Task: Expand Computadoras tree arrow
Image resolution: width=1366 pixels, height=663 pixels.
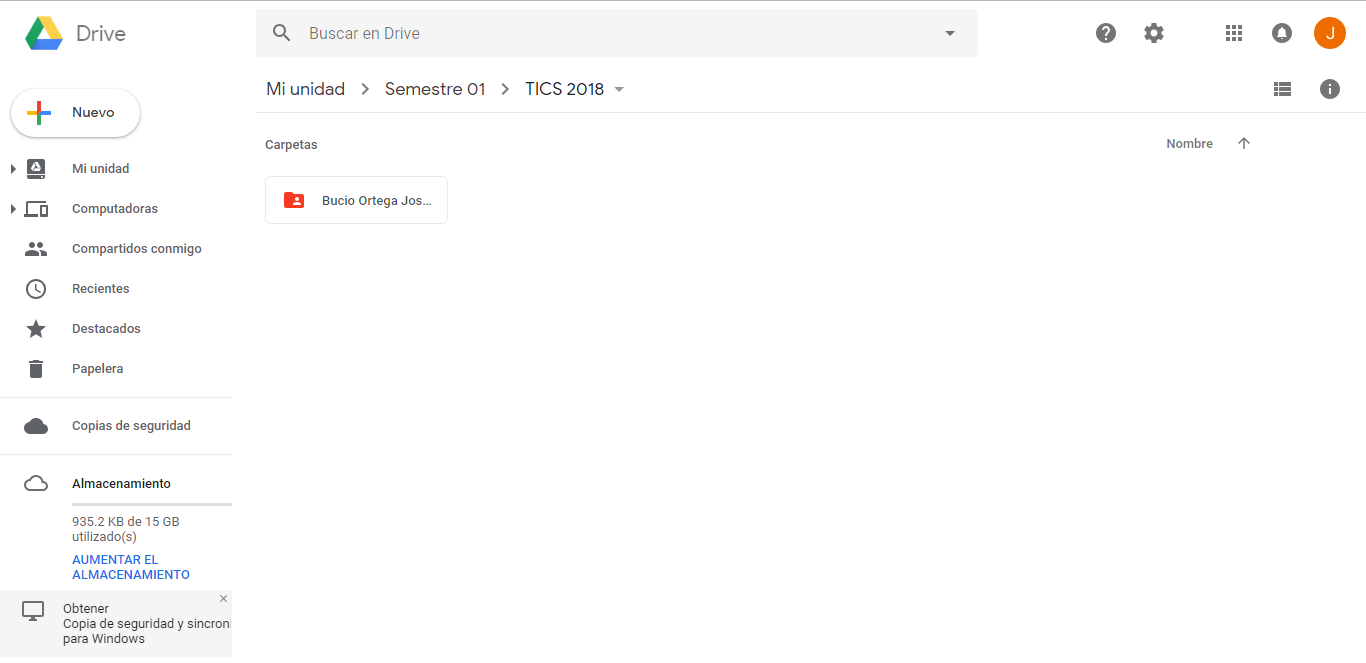Action: click(x=13, y=209)
